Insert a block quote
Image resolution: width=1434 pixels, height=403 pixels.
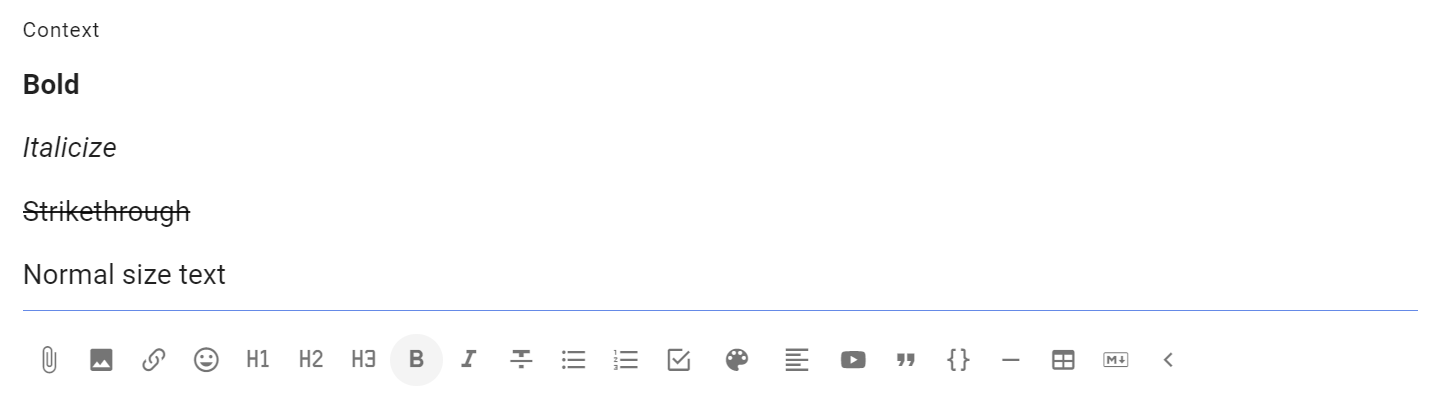click(906, 360)
